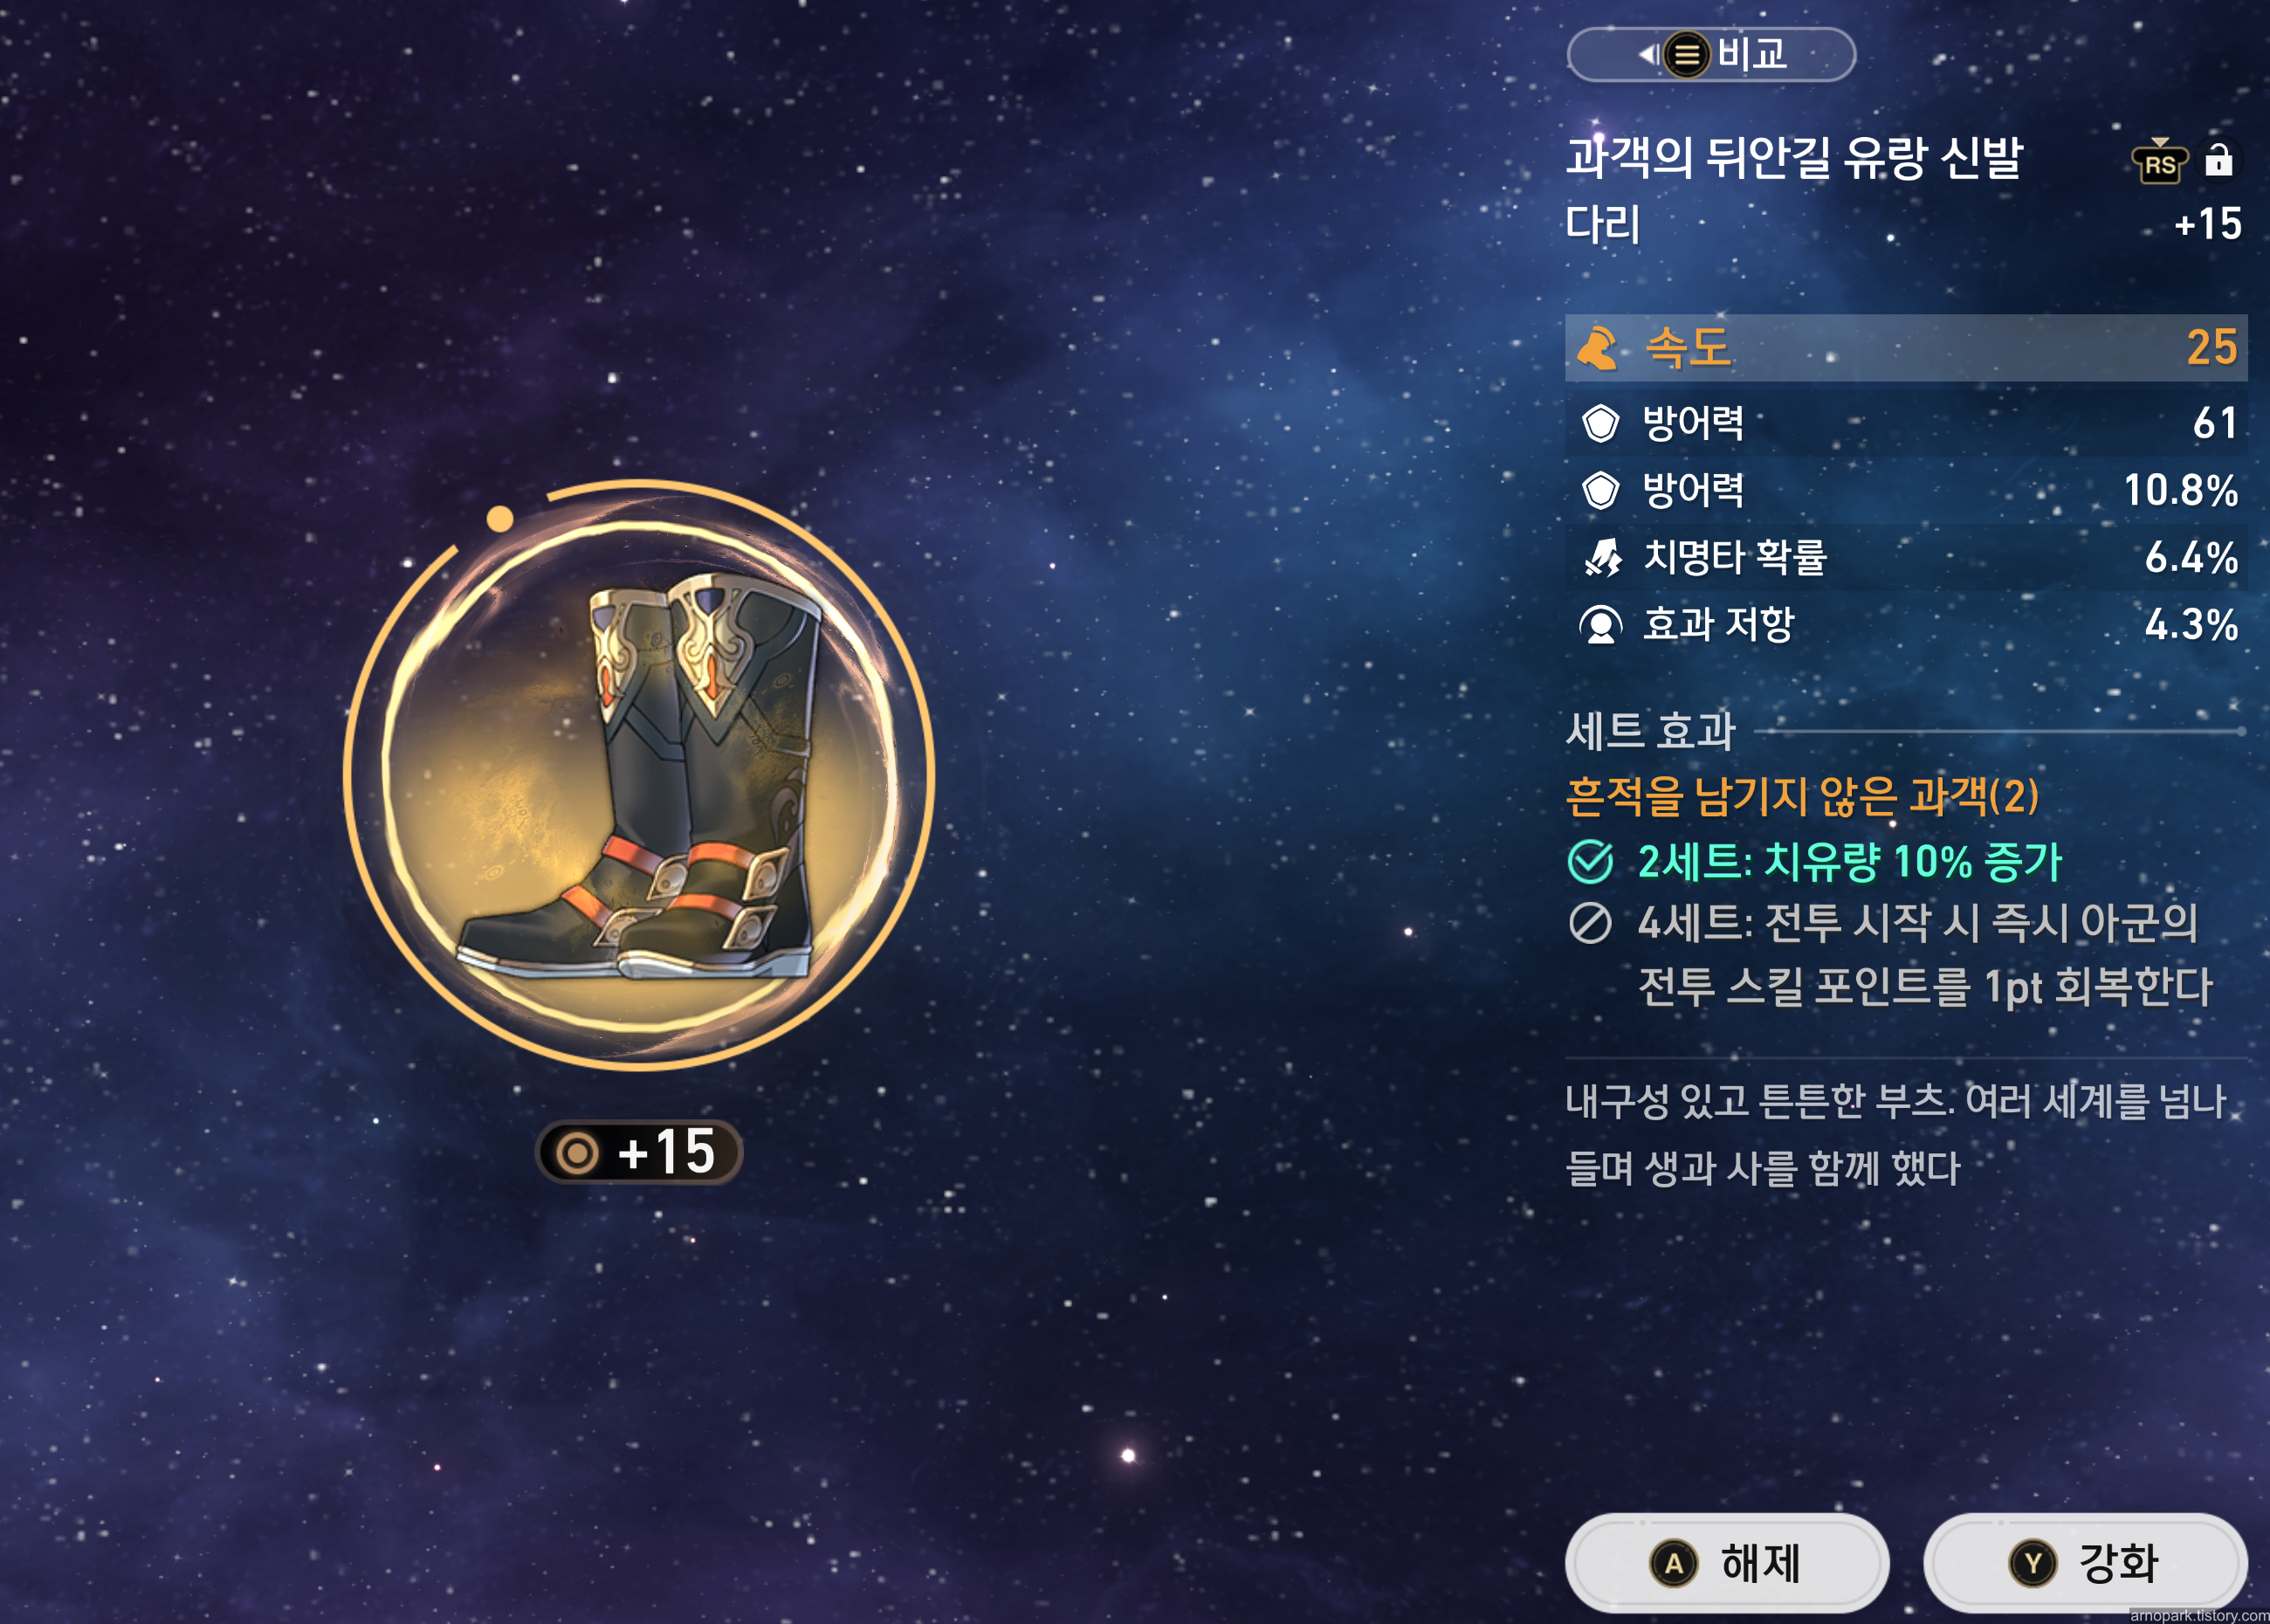Click the green checkmark for the 2세트 effect
Viewport: 2270px width, 1624px height.
(x=1590, y=861)
